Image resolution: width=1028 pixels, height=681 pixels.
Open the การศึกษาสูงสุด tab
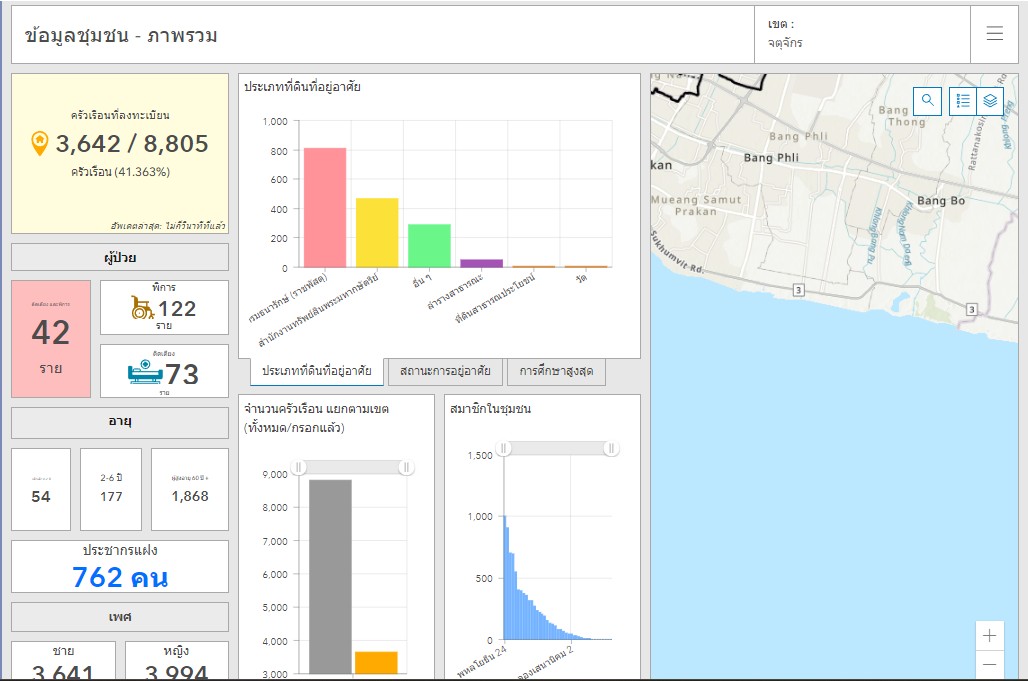(x=556, y=371)
